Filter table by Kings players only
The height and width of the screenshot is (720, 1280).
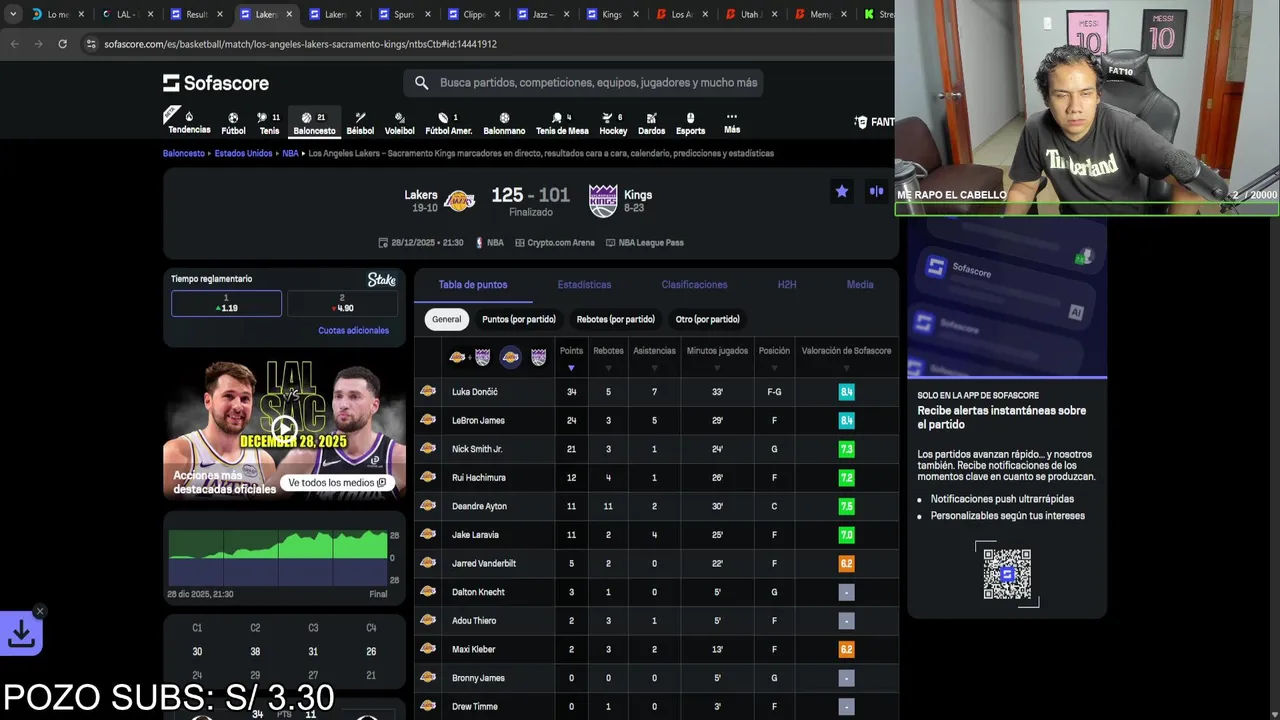pos(538,357)
